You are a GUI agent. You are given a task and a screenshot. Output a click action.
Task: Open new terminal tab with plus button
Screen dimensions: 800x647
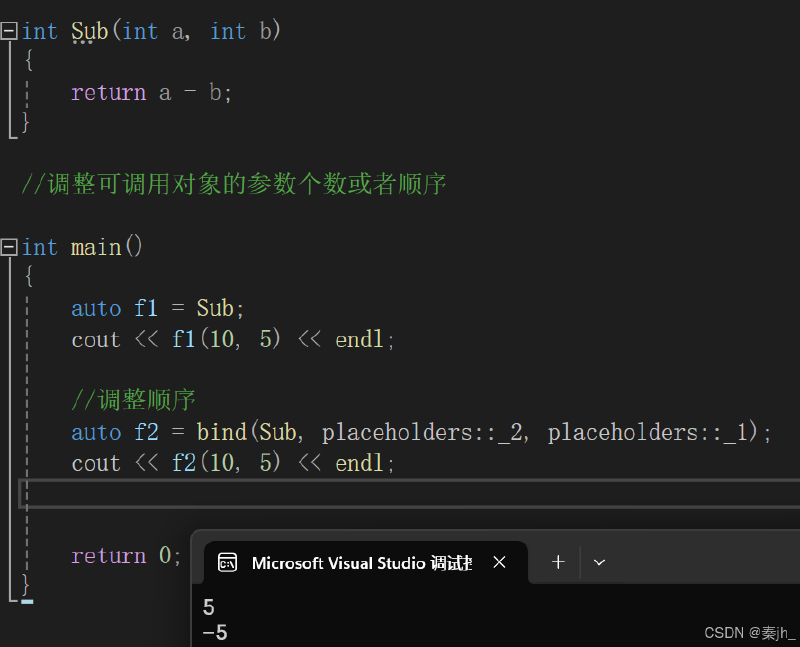pyautogui.click(x=558, y=562)
